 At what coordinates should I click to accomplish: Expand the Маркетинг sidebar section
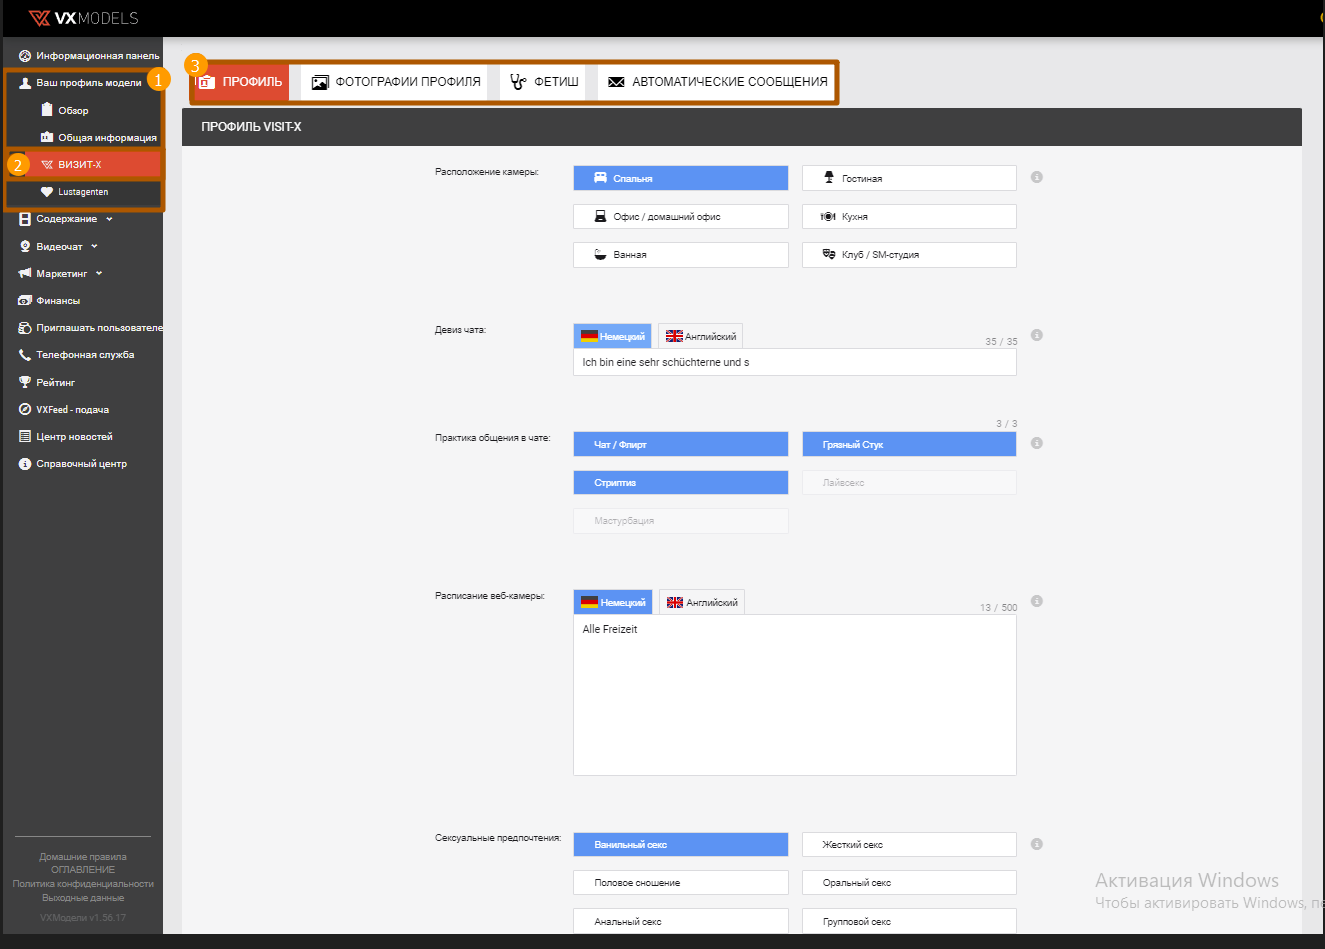[x=62, y=274]
